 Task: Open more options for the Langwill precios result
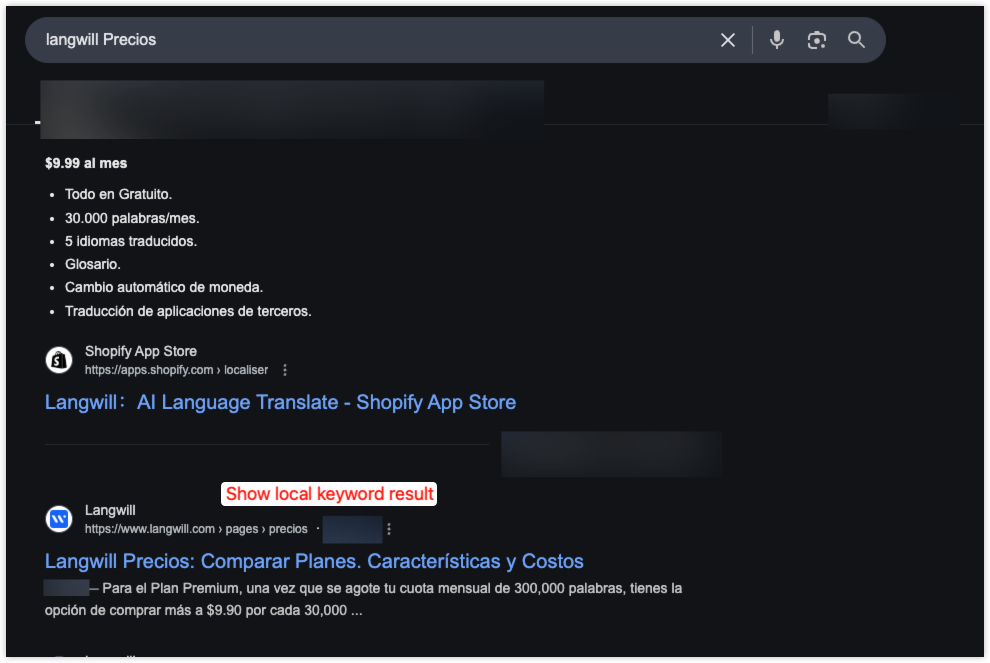tap(389, 529)
